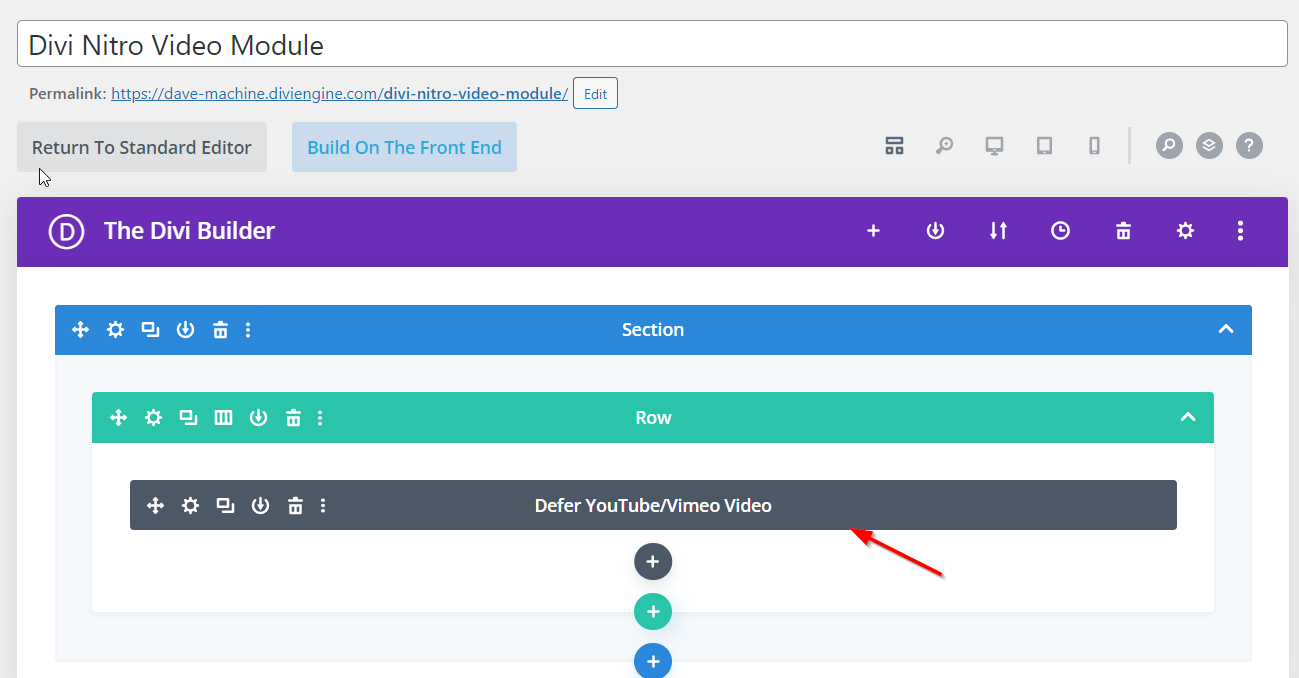Switch to tablet preview mode
Viewport: 1299px width, 678px height.
(1044, 145)
